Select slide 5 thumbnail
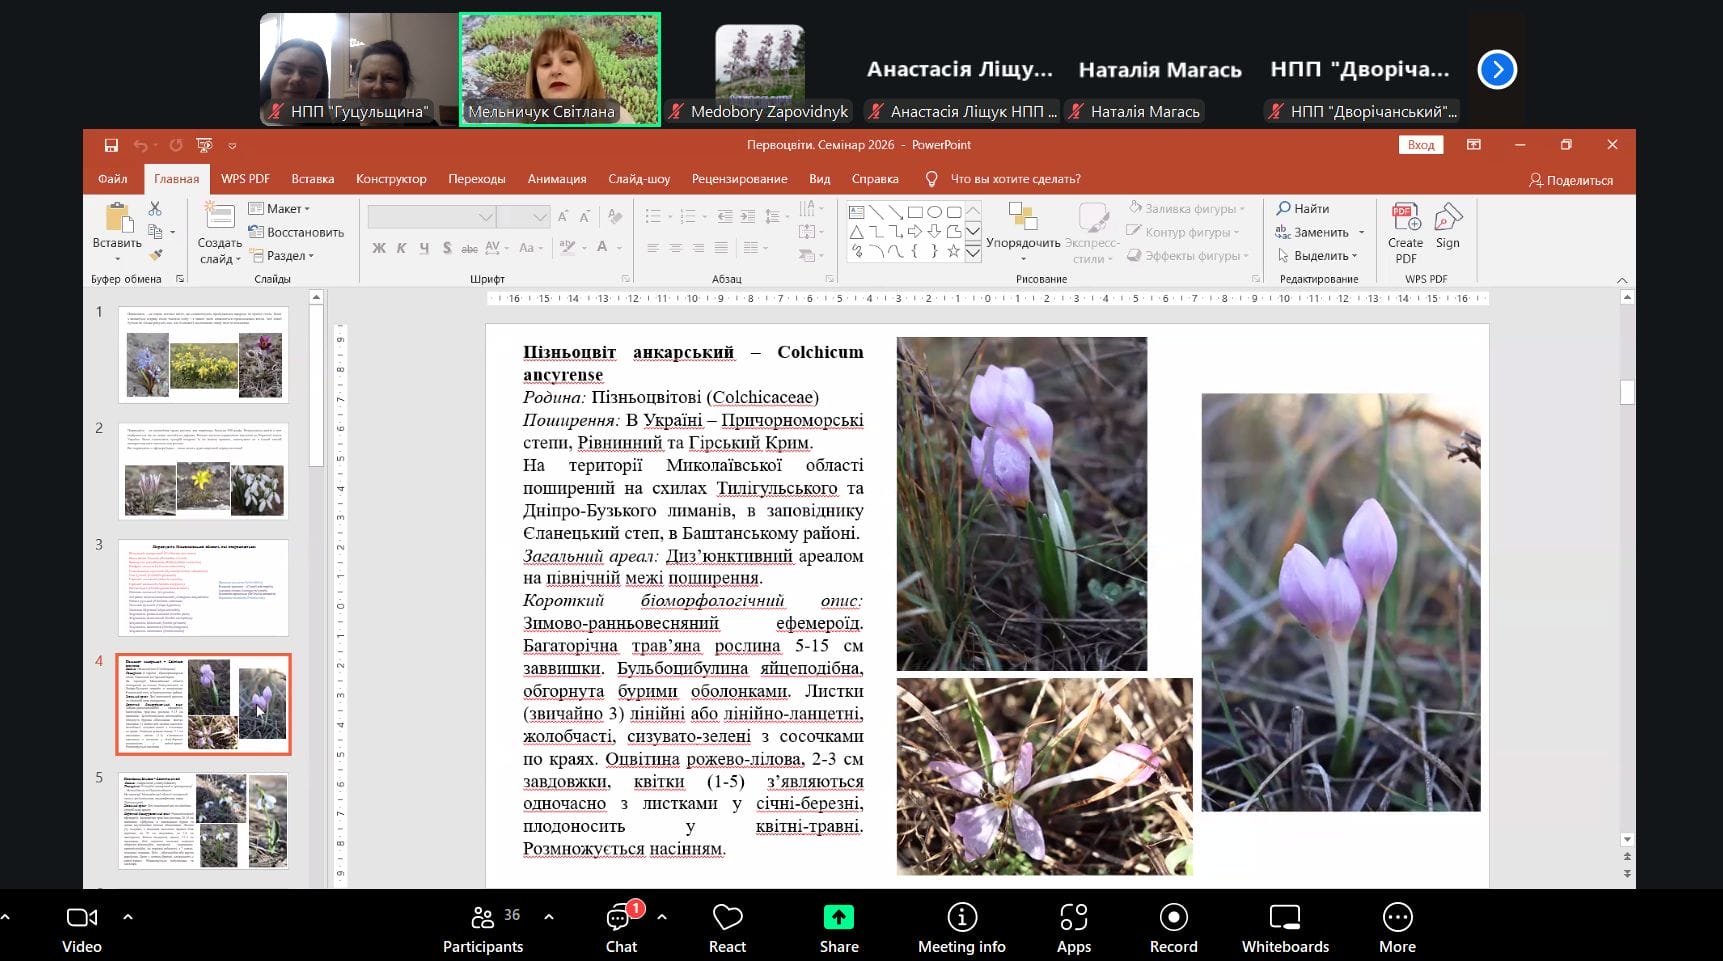Screen dimensions: 1723x961 coord(203,820)
